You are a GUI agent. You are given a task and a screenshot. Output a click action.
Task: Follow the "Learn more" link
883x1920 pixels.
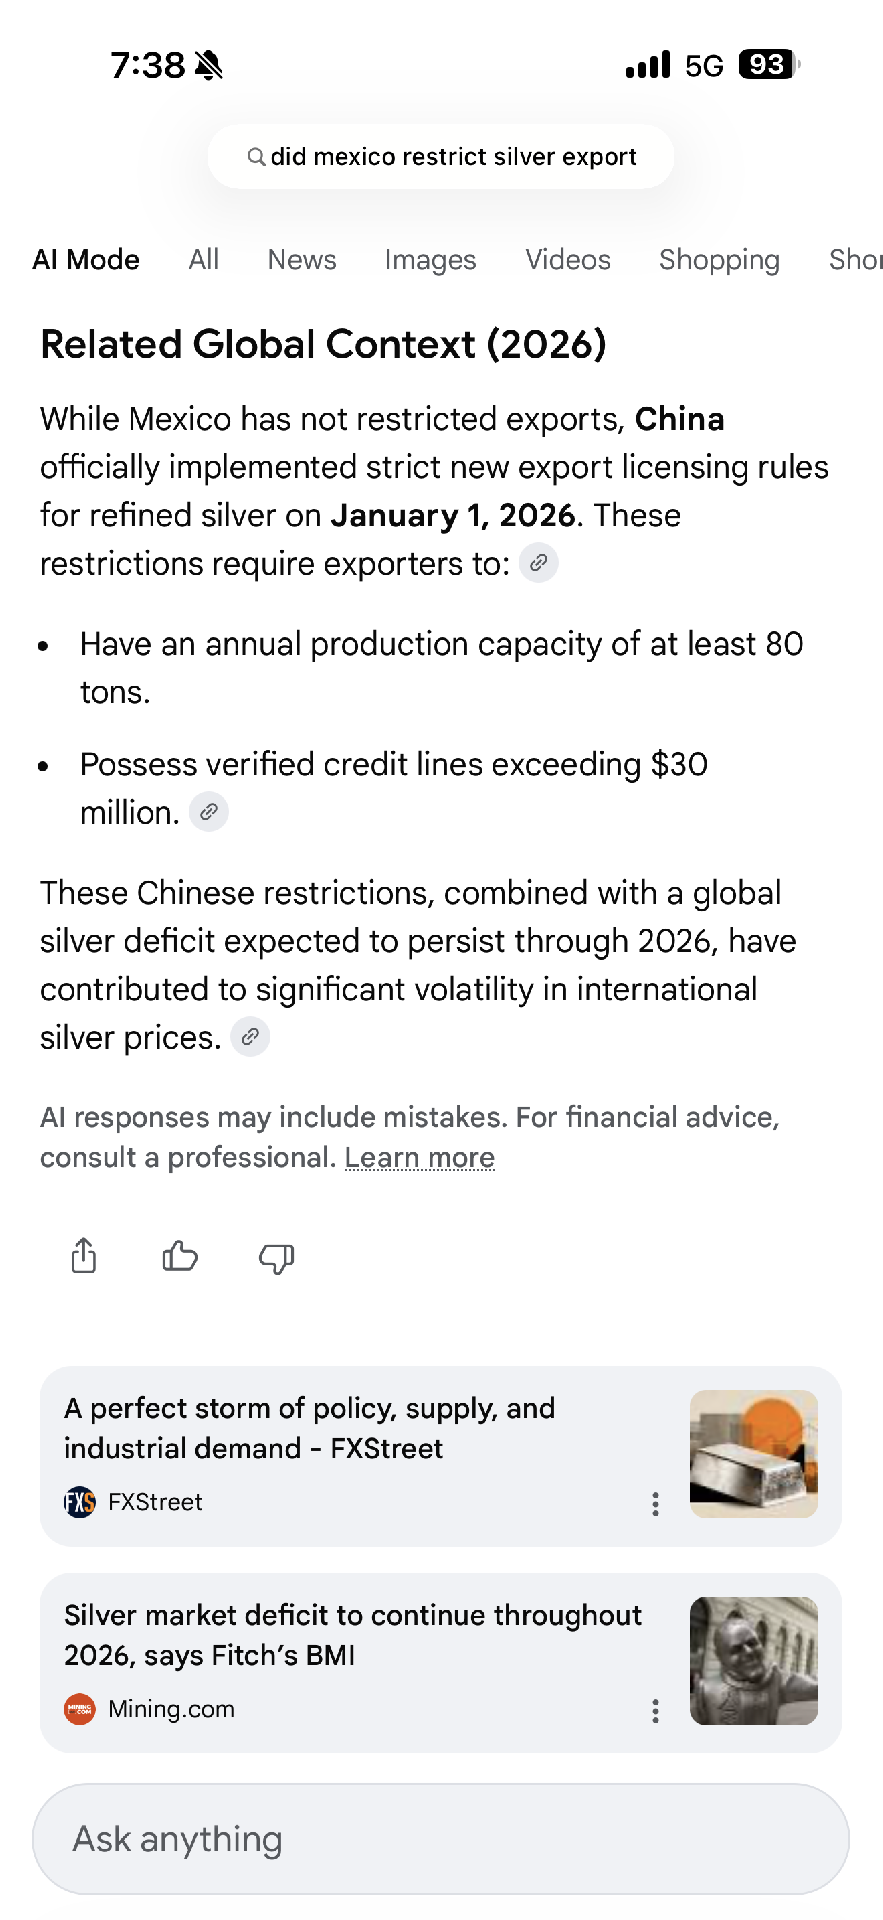[420, 1158]
